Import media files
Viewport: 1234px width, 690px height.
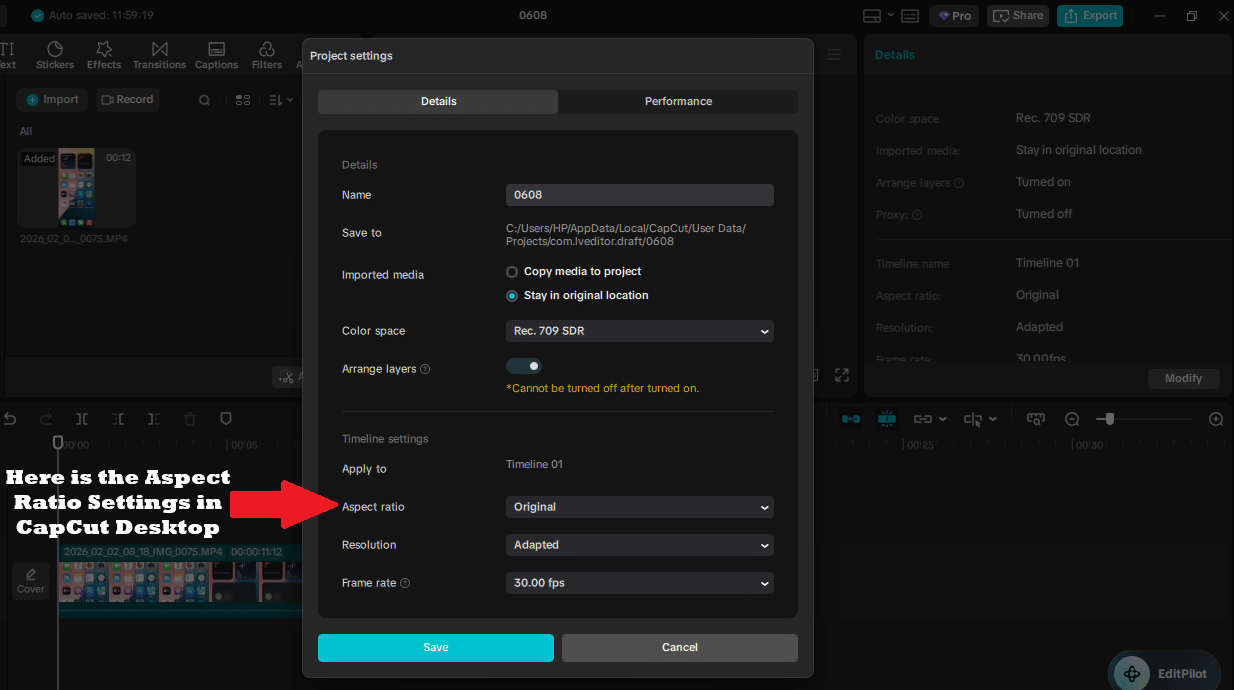(x=52, y=100)
